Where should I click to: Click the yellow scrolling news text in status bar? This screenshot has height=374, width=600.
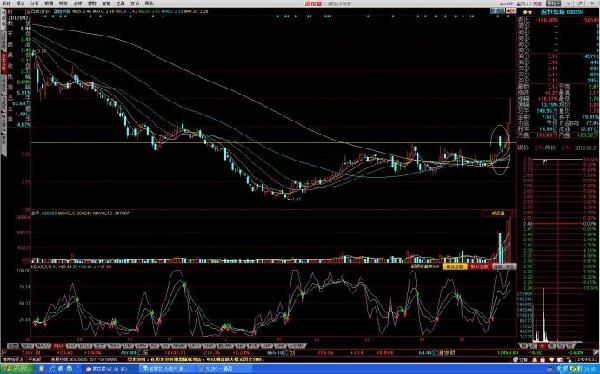coord(195,360)
